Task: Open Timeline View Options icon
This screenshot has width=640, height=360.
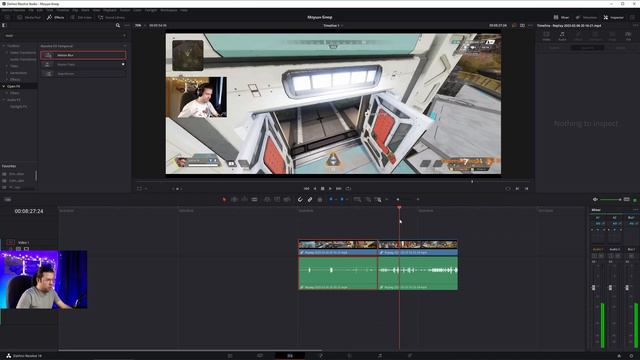Action: point(7,200)
